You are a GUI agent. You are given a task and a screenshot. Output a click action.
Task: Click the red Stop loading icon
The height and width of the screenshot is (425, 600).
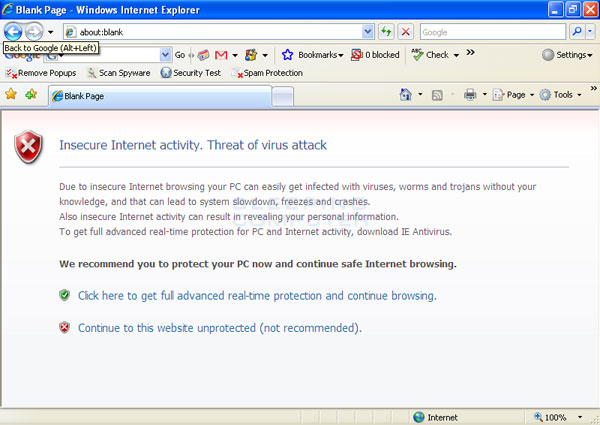click(x=404, y=32)
